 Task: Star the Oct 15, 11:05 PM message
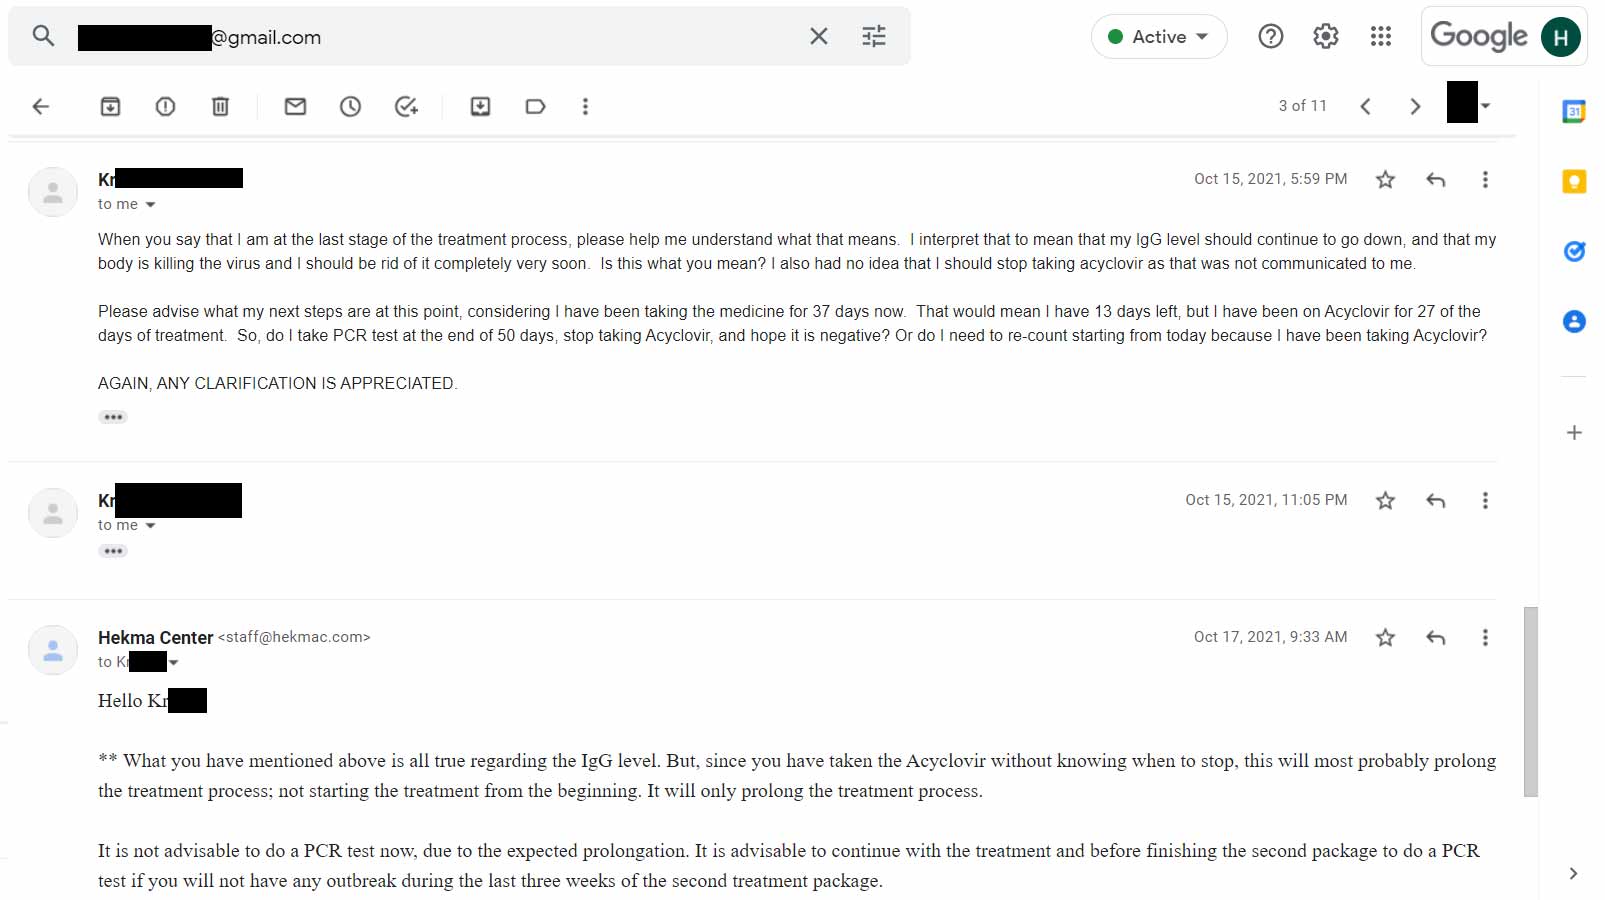1385,501
